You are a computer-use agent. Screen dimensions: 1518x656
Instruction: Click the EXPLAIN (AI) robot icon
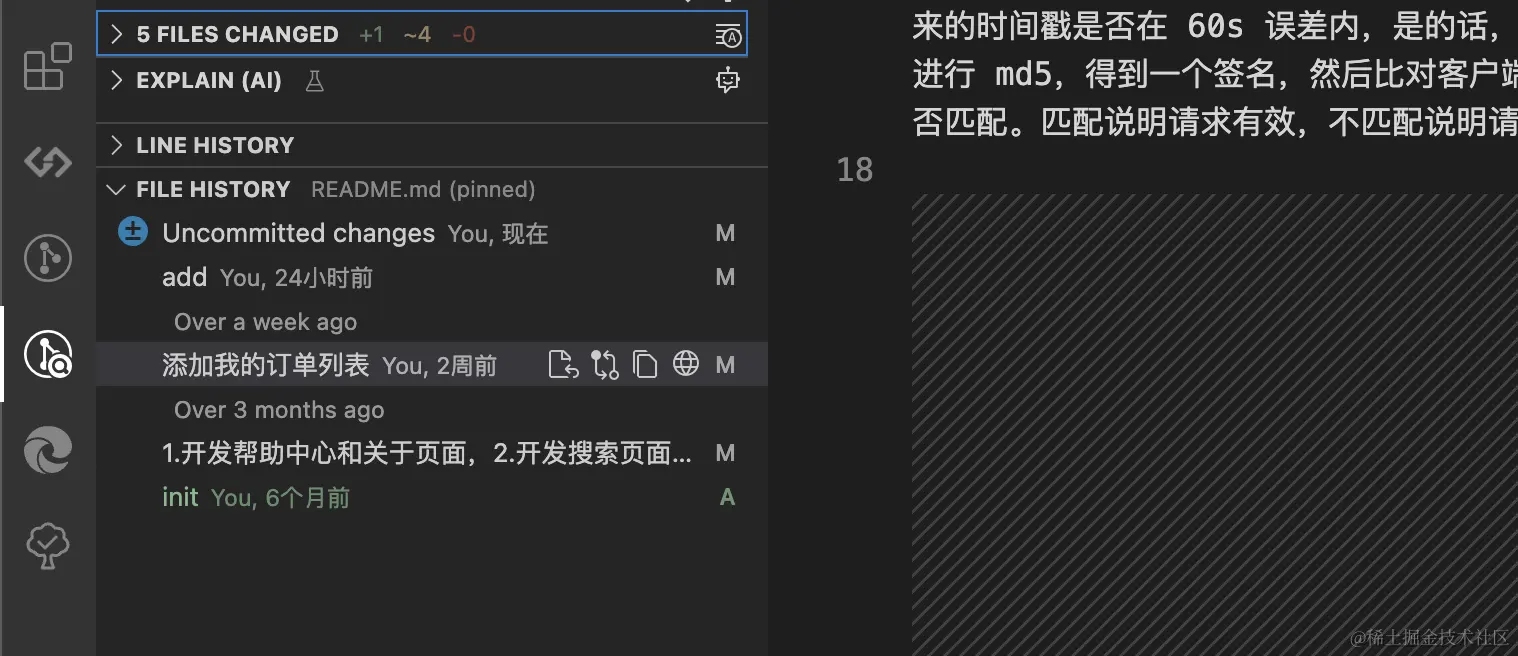click(x=728, y=80)
